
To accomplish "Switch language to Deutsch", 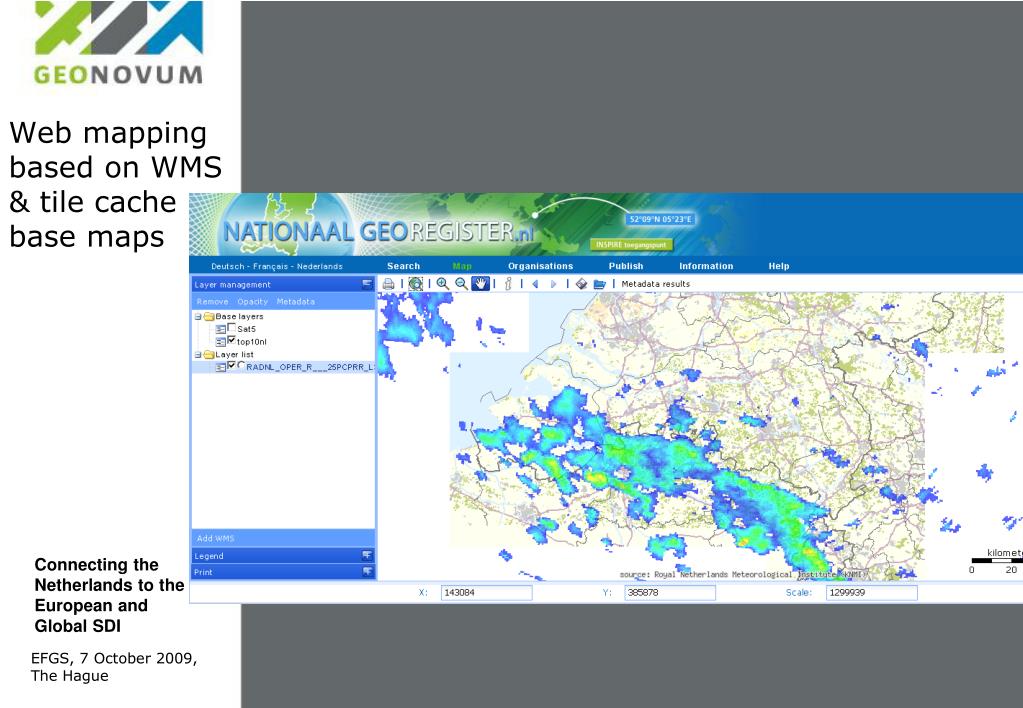I will (228, 266).
